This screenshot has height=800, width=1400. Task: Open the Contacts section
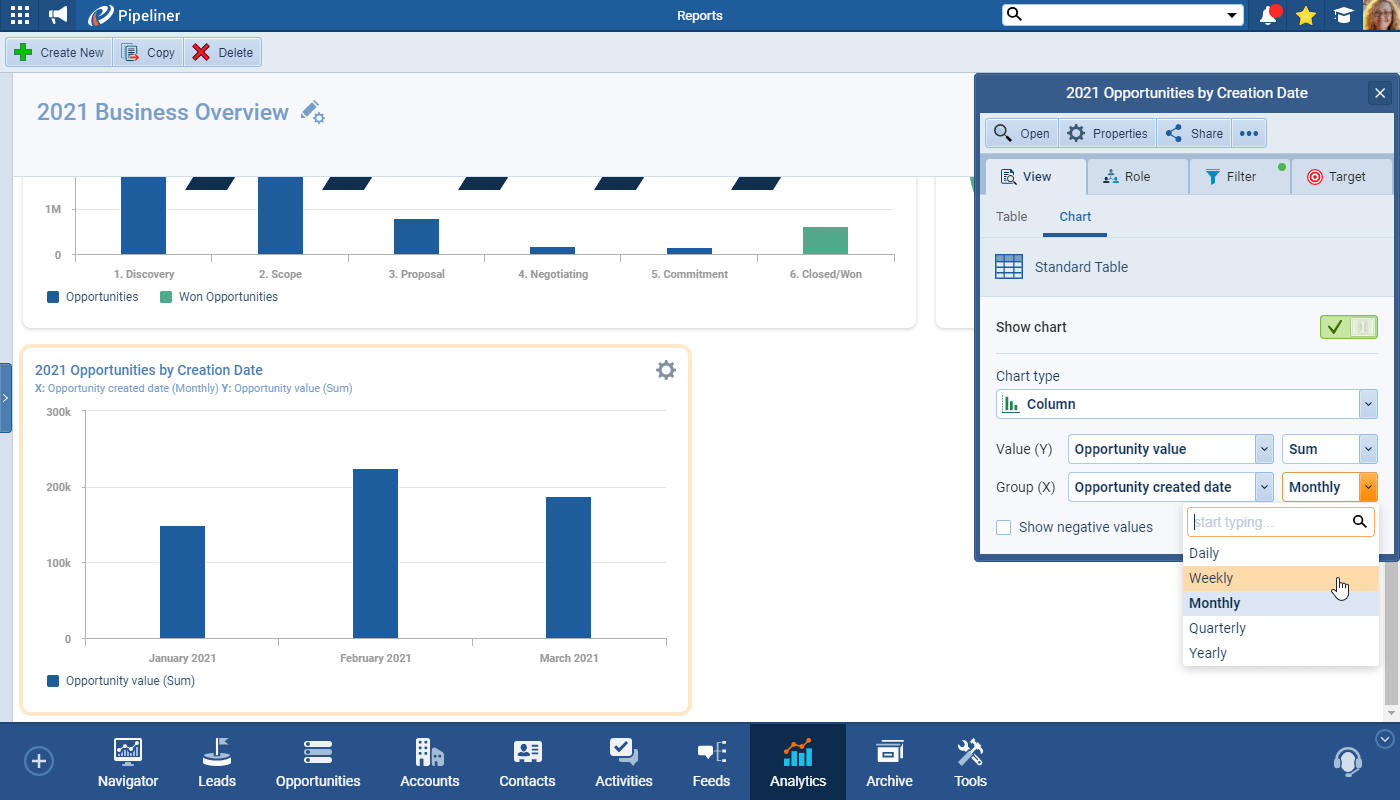[x=526, y=761]
